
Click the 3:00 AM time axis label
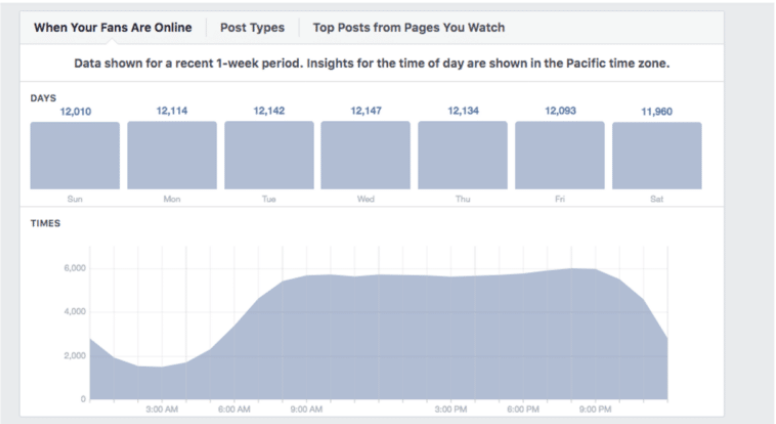tap(162, 409)
